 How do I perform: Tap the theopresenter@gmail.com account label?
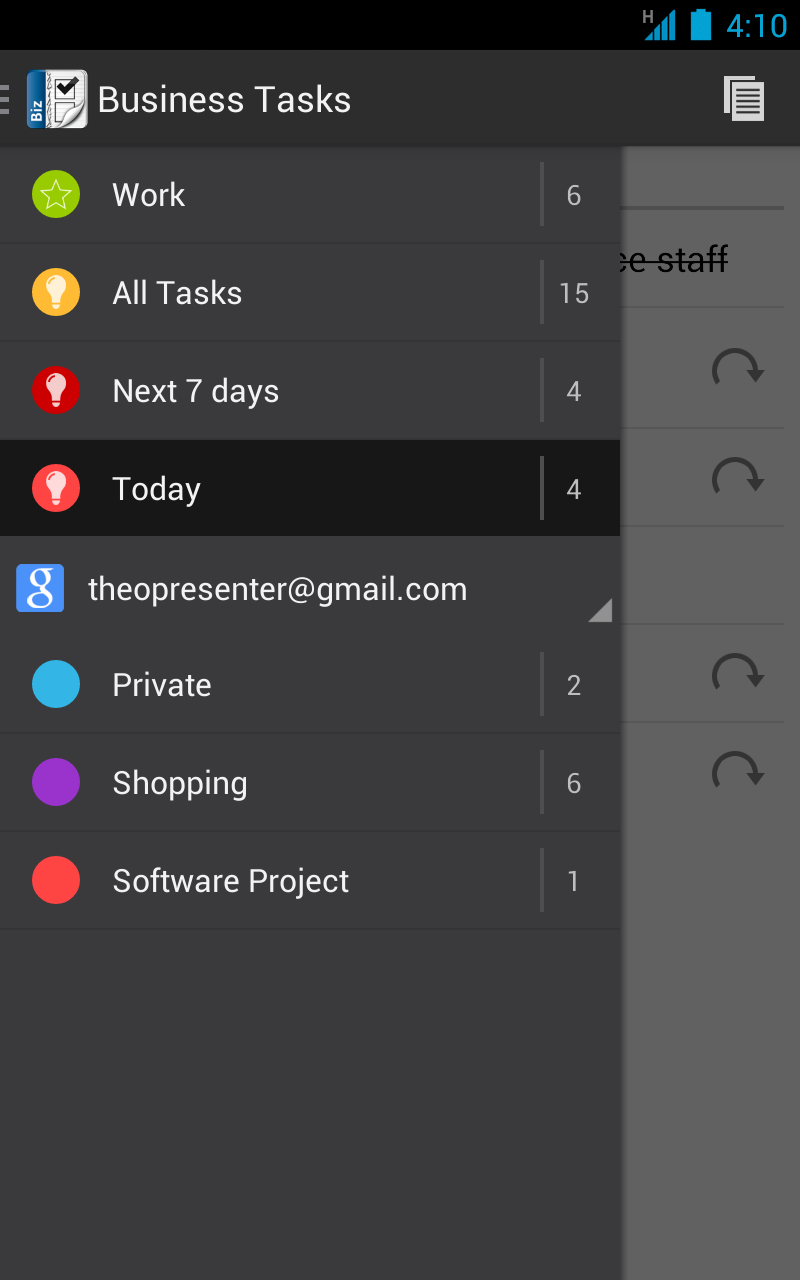coord(278,589)
